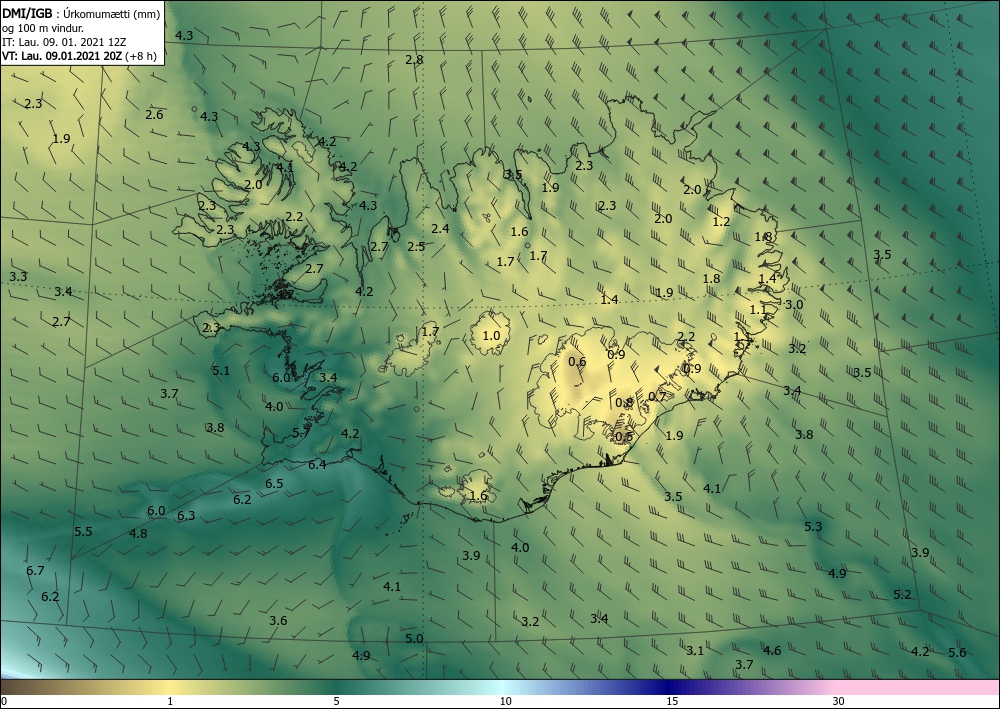Screen dimensions: 1000x709
Task: Click the map value '5.5'
Action: 84,531
